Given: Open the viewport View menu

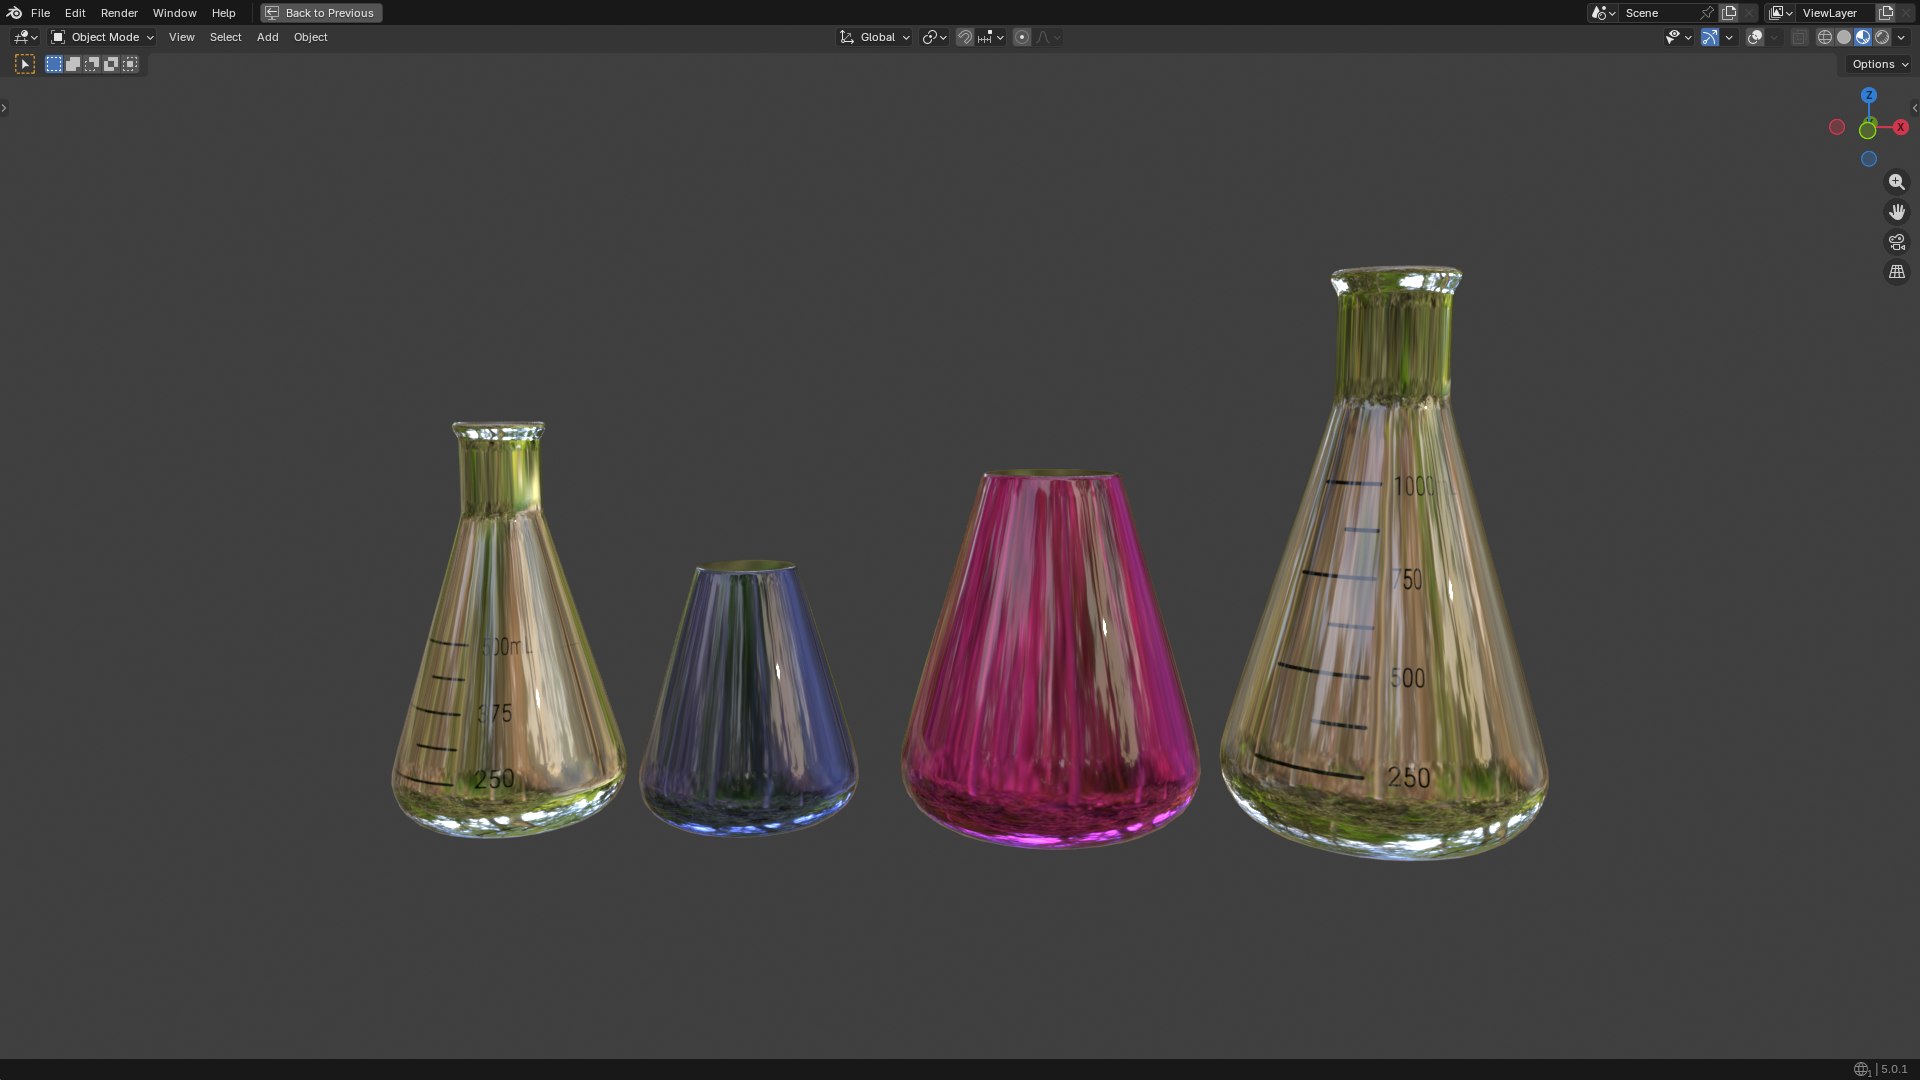Looking at the screenshot, I should click(181, 37).
